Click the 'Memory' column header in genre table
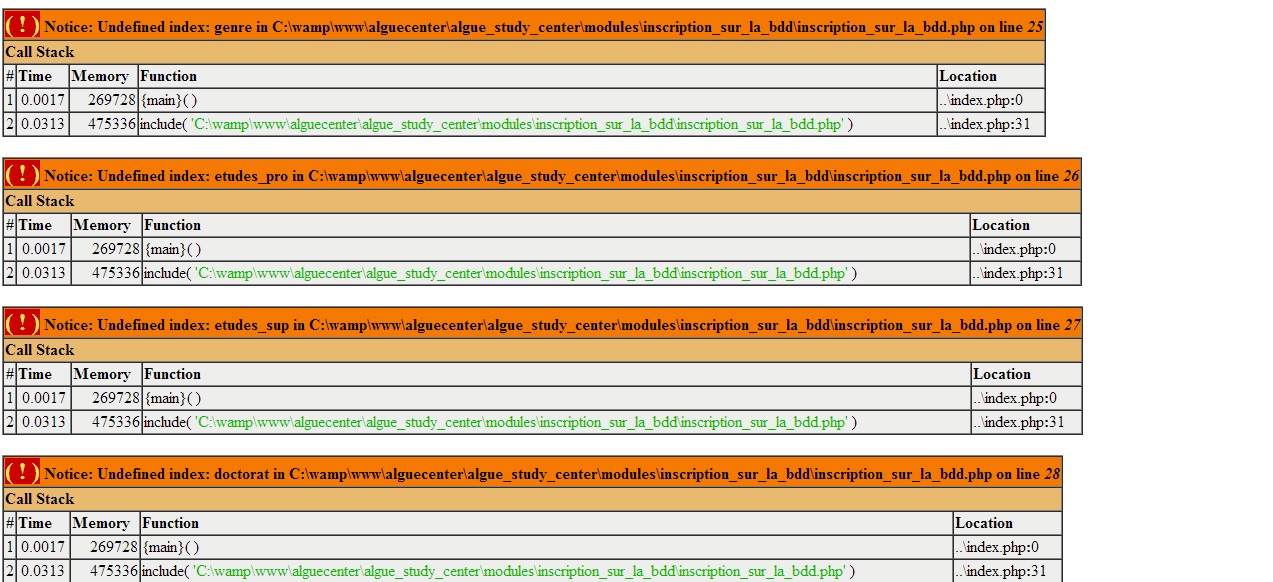 coord(100,76)
